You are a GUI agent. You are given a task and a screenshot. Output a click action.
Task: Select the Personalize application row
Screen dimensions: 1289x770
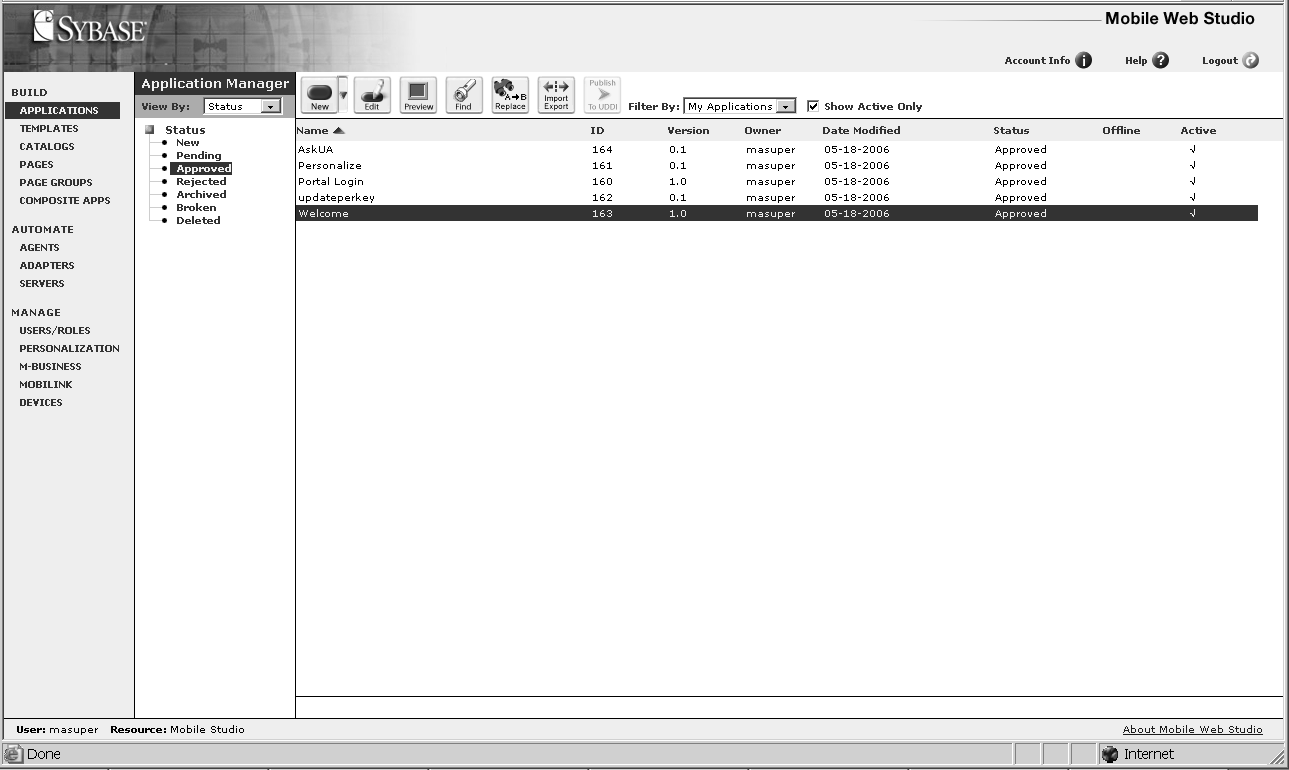[x=777, y=166]
